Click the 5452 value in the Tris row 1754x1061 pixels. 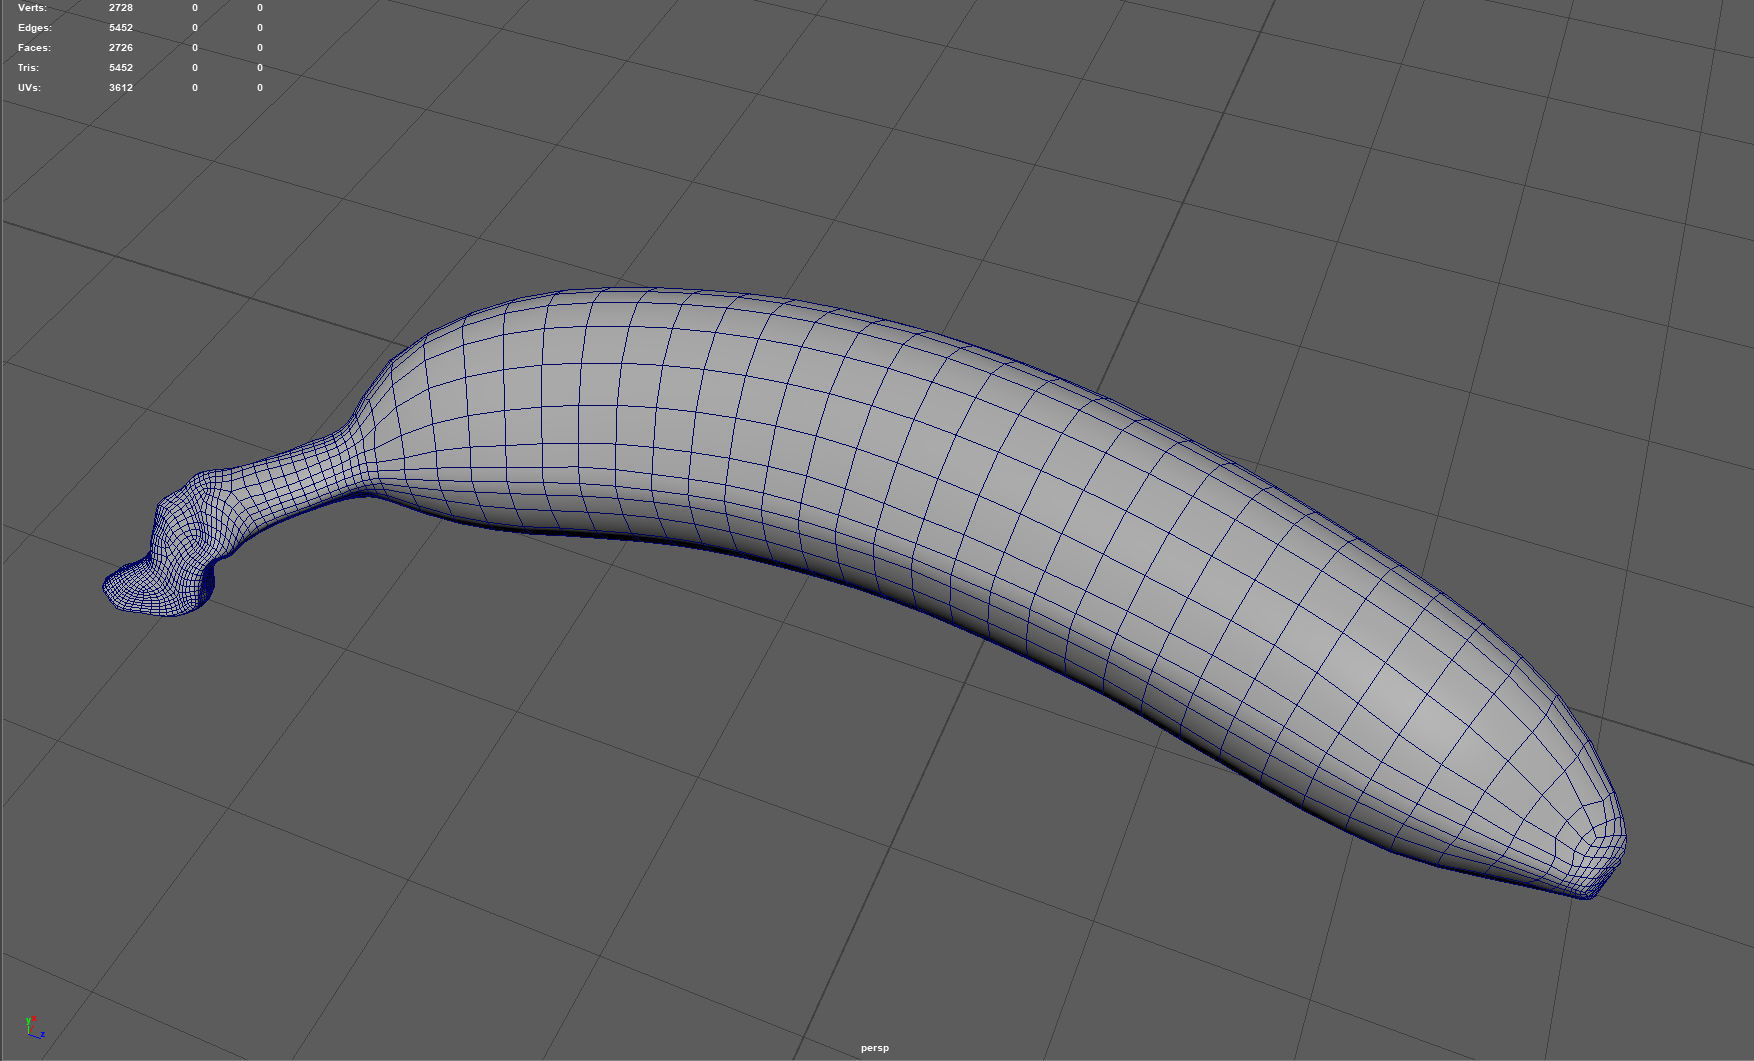[x=121, y=68]
